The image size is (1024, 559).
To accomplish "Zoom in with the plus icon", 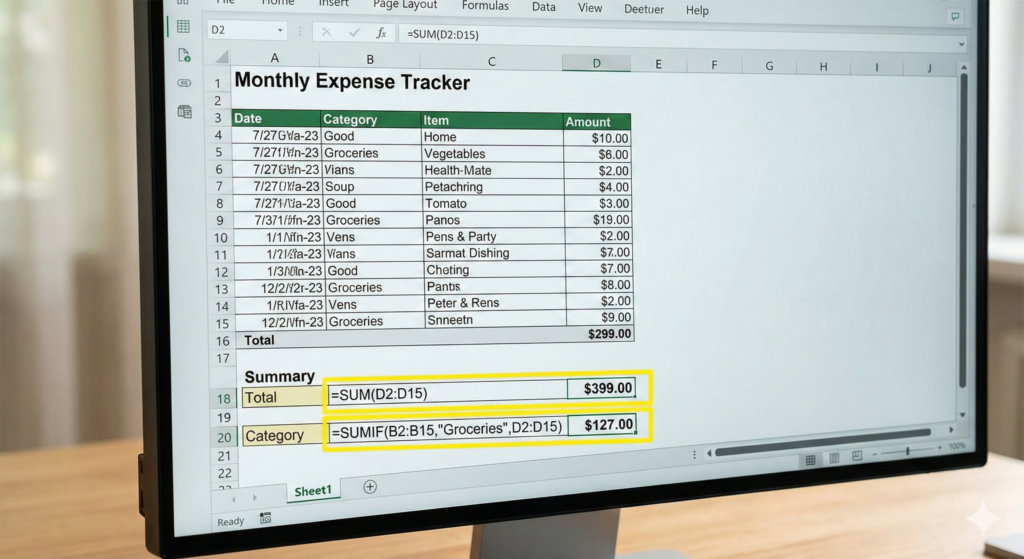I will click(939, 448).
